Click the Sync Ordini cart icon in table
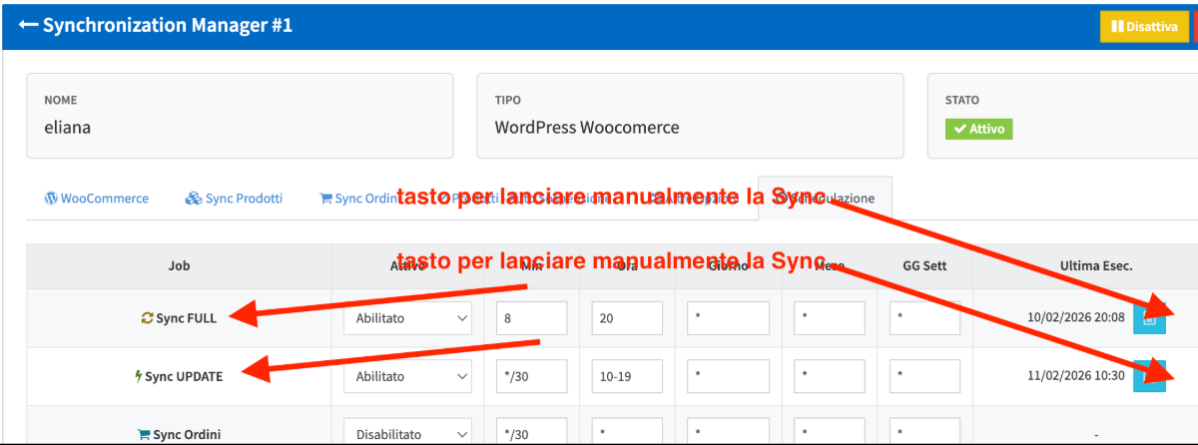Viewport: 1198px width, 445px height. point(143,435)
